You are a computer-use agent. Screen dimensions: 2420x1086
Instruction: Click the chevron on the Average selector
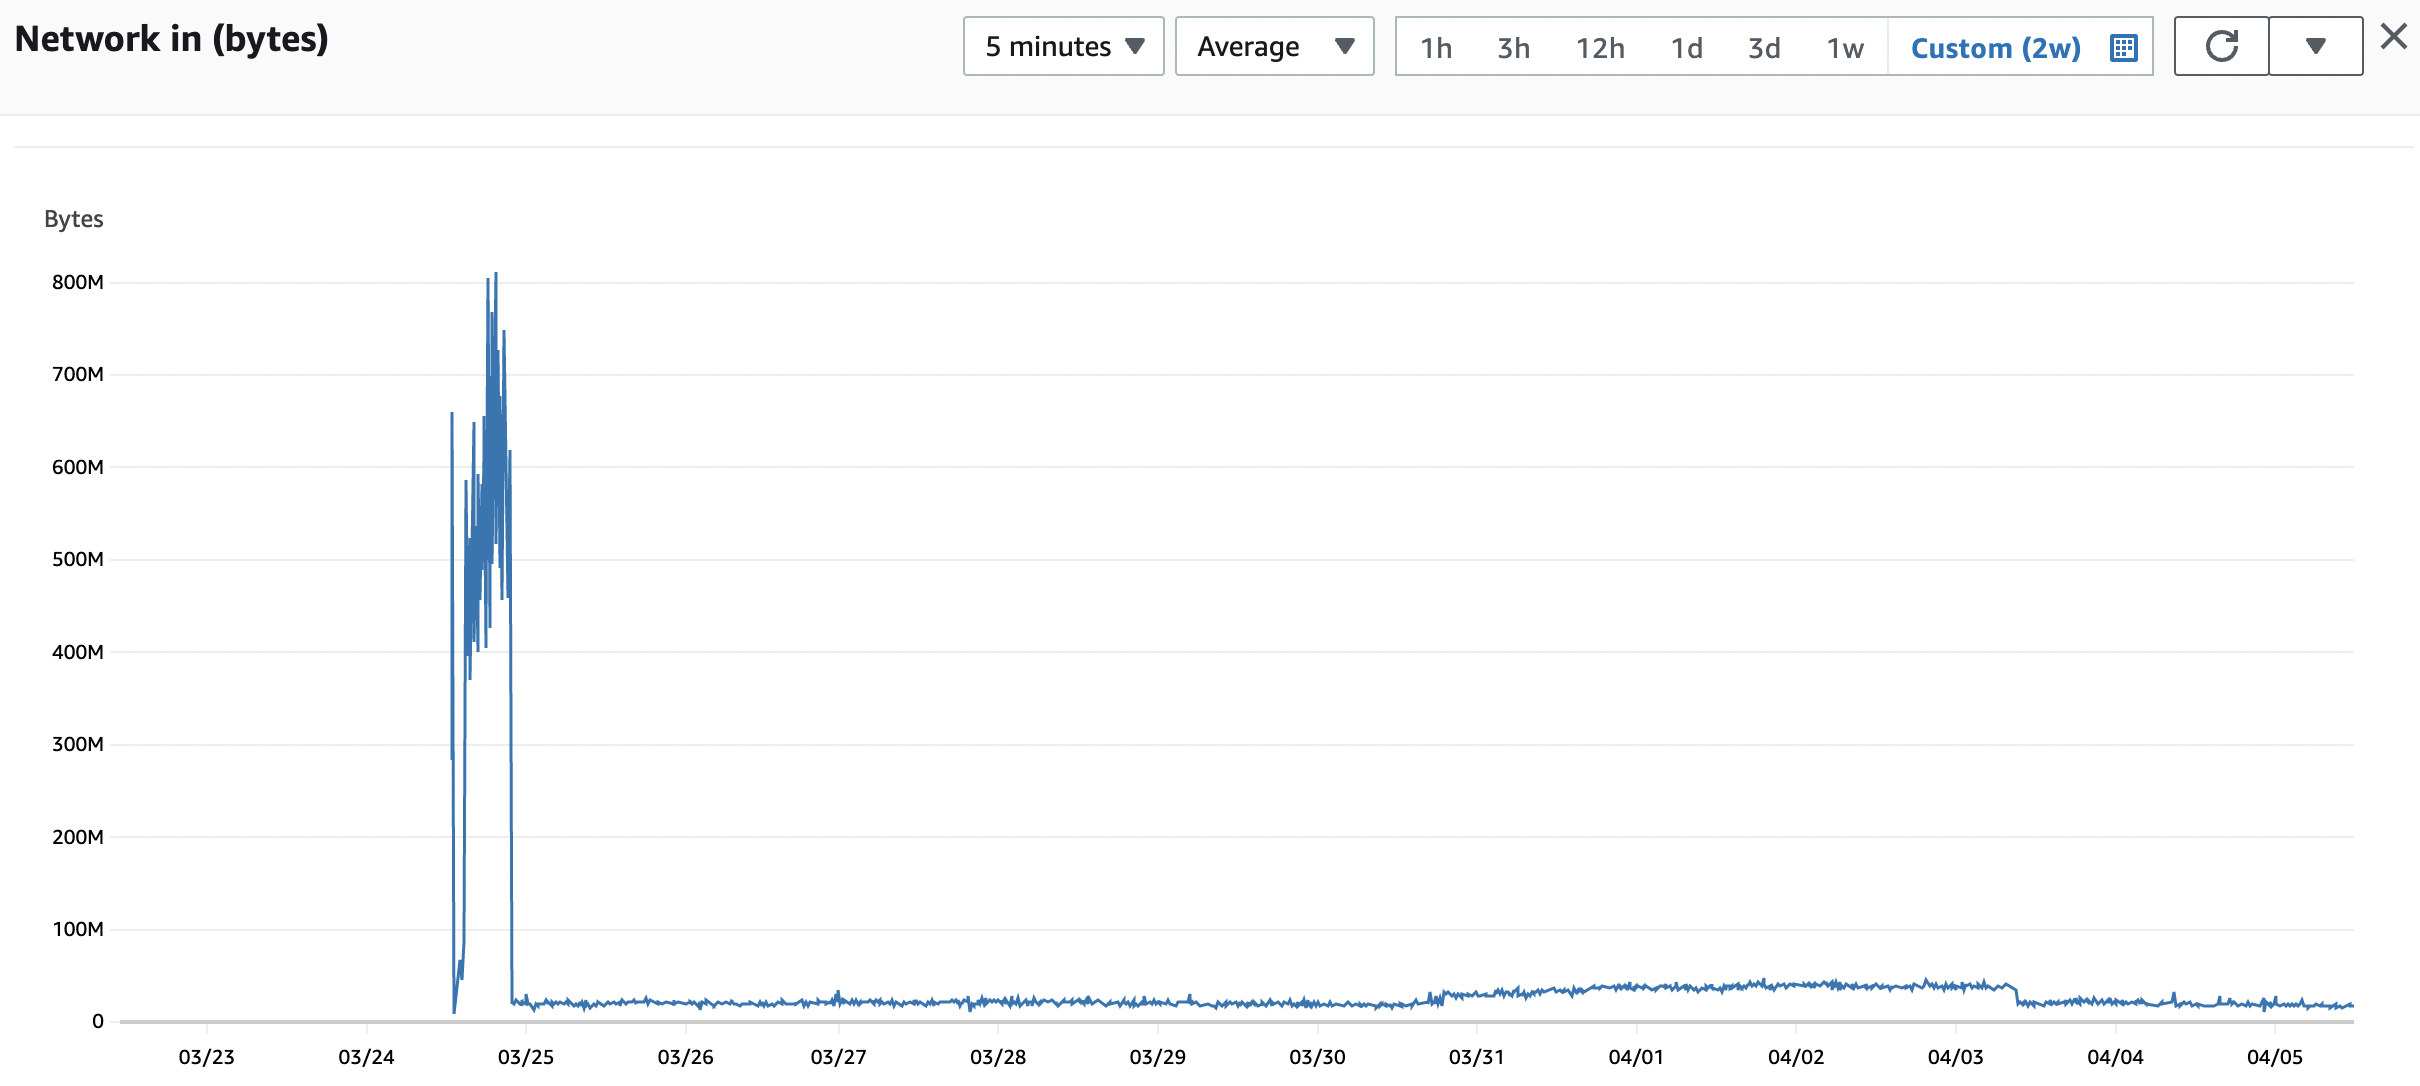(1347, 45)
